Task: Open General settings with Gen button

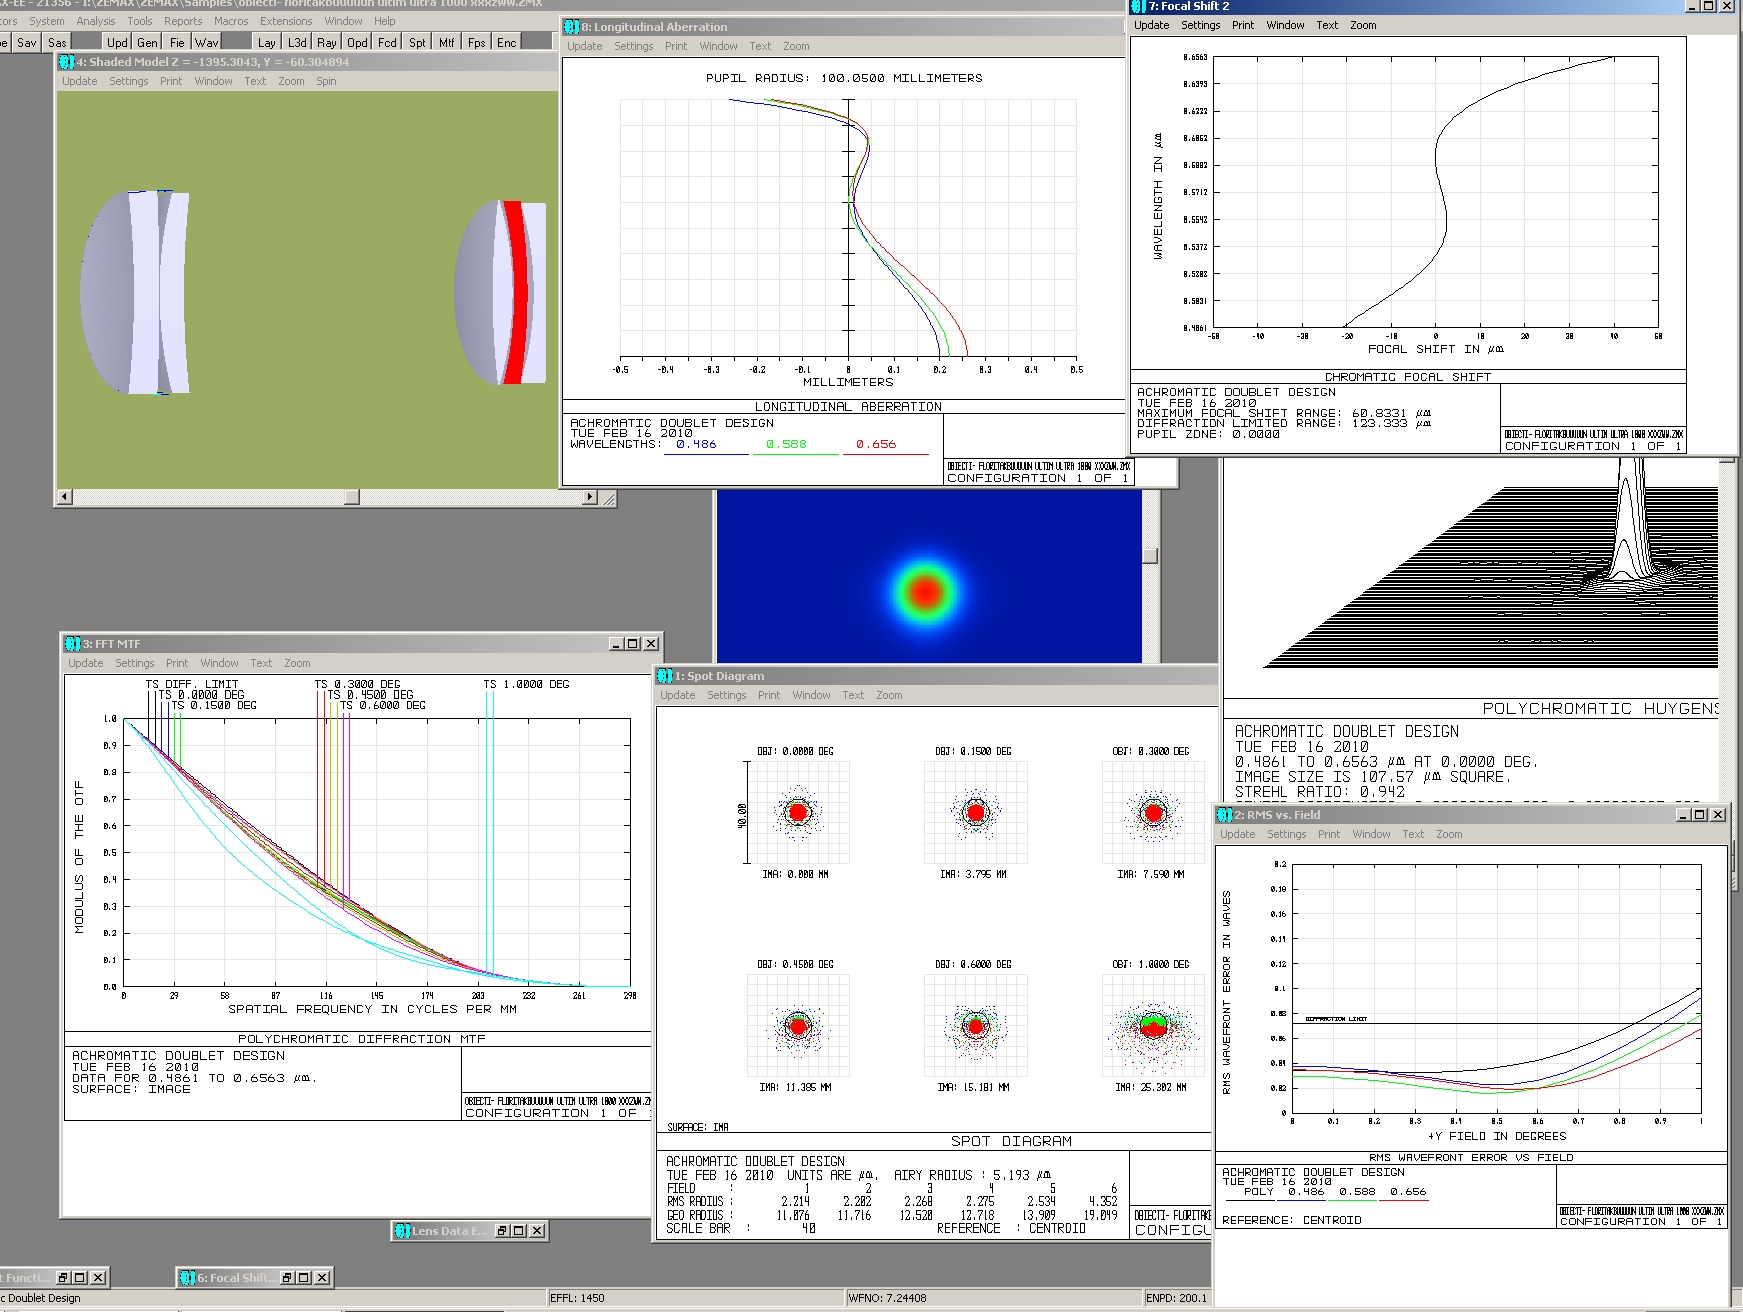Action: (148, 42)
